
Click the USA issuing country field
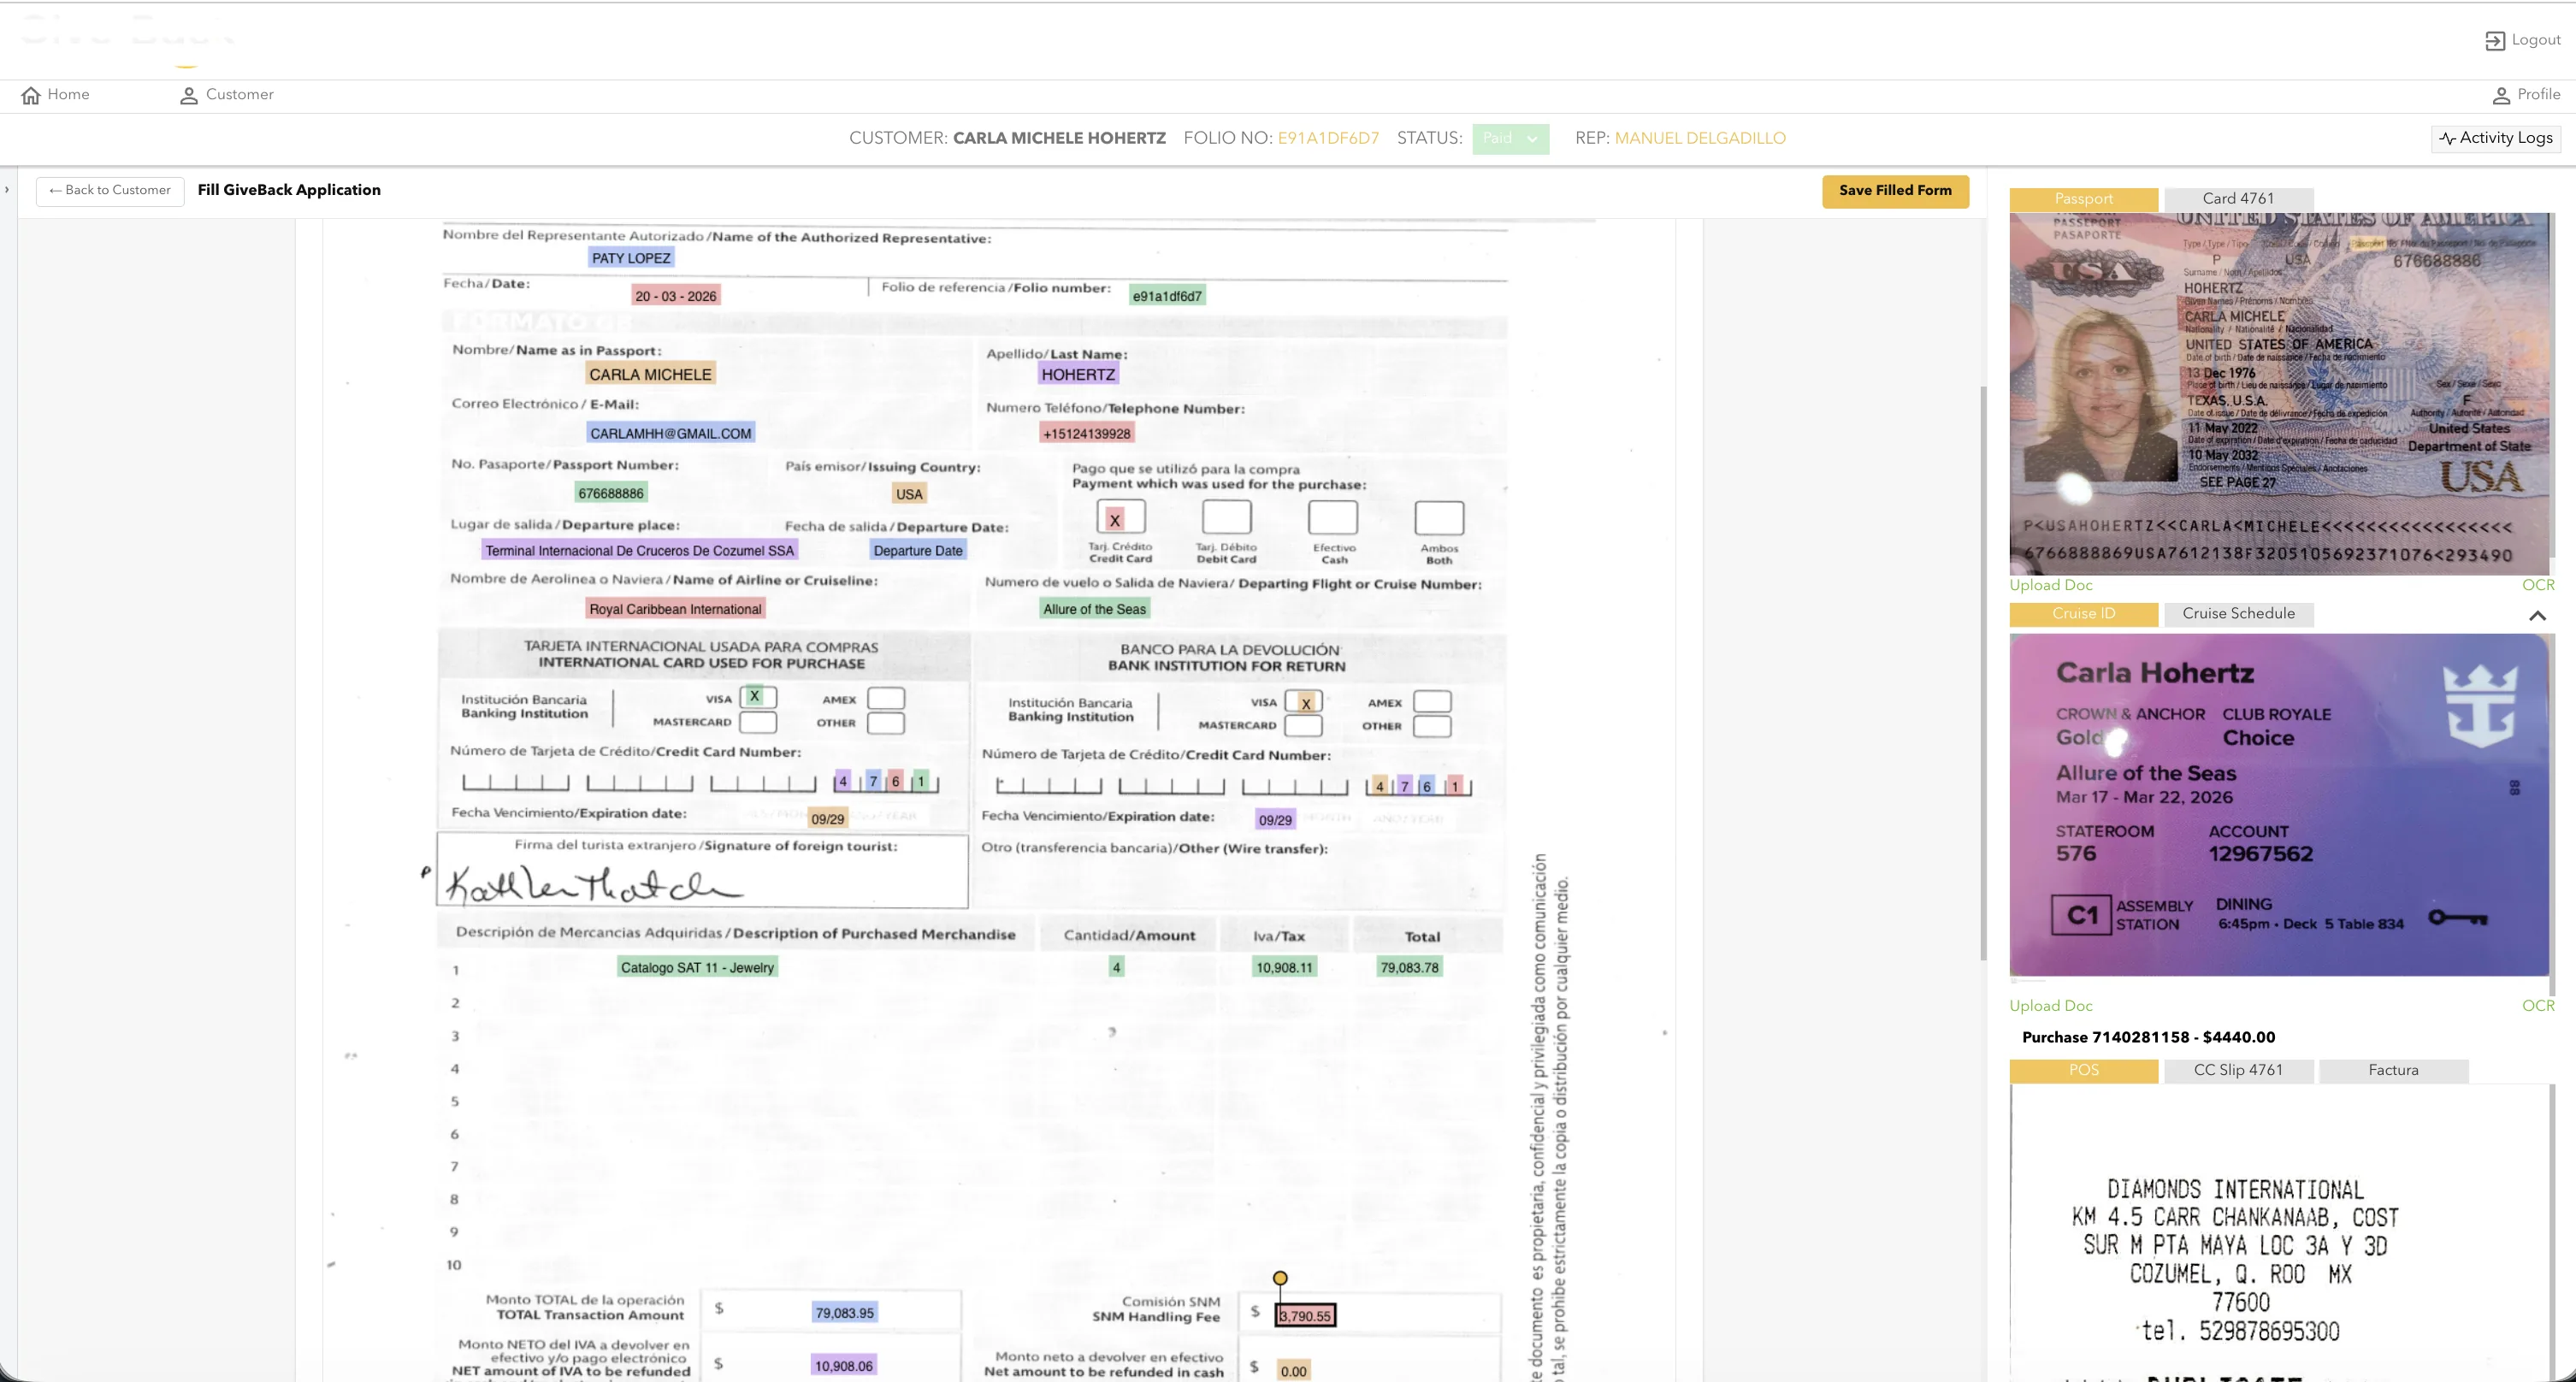pos(909,494)
